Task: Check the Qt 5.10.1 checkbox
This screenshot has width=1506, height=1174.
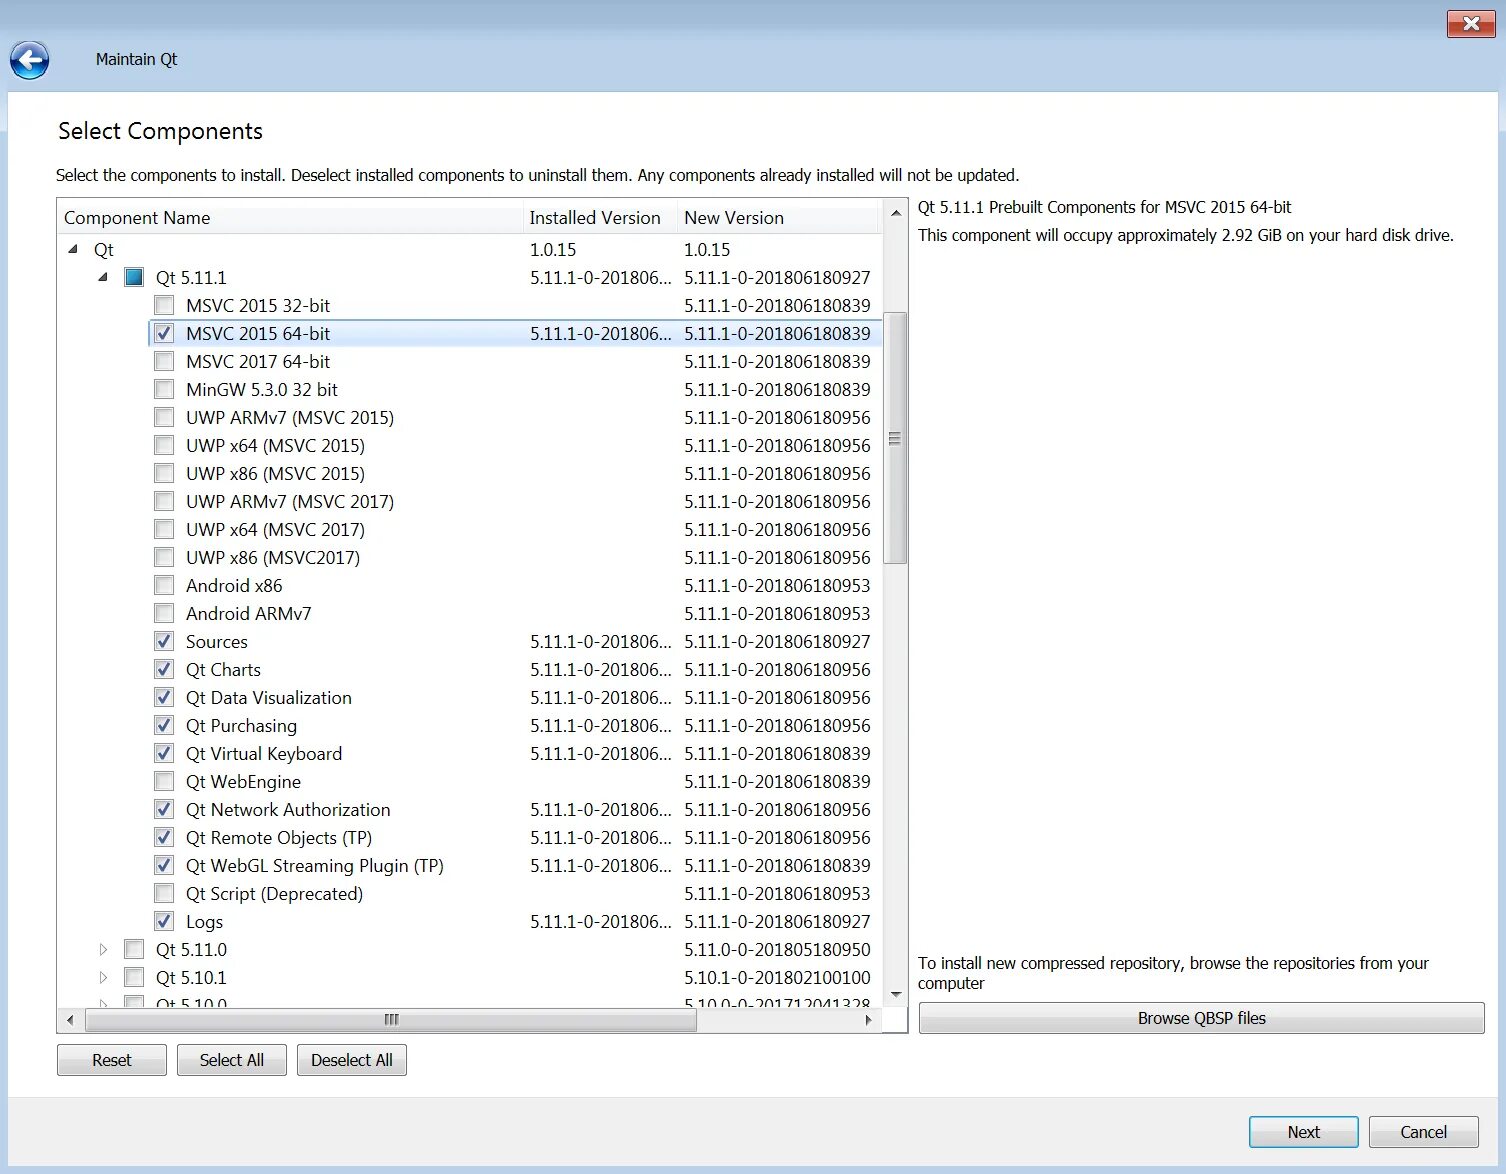Action: click(134, 977)
